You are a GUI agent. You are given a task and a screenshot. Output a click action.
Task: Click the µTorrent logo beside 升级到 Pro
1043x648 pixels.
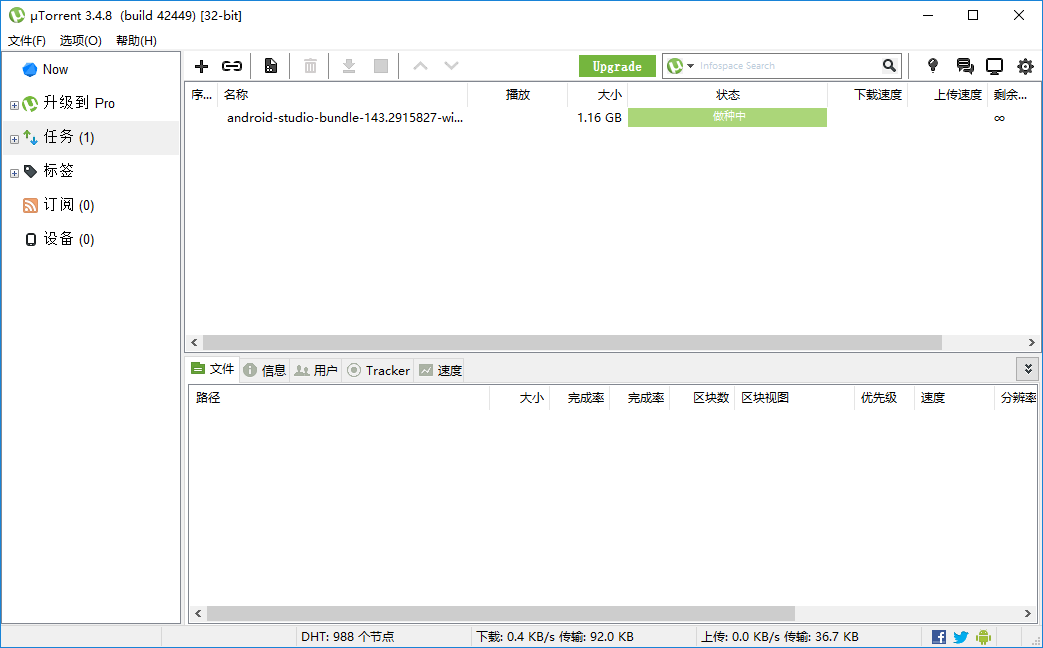click(30, 103)
